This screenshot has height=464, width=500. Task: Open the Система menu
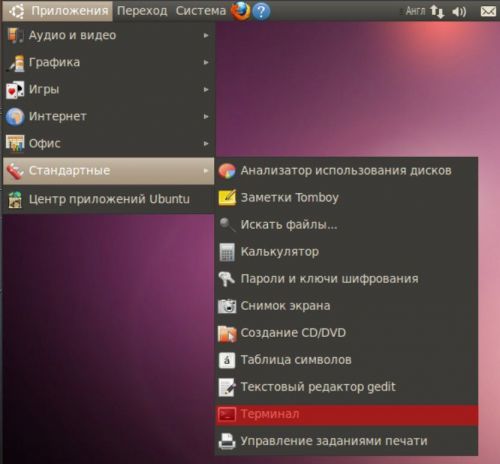[x=201, y=11]
